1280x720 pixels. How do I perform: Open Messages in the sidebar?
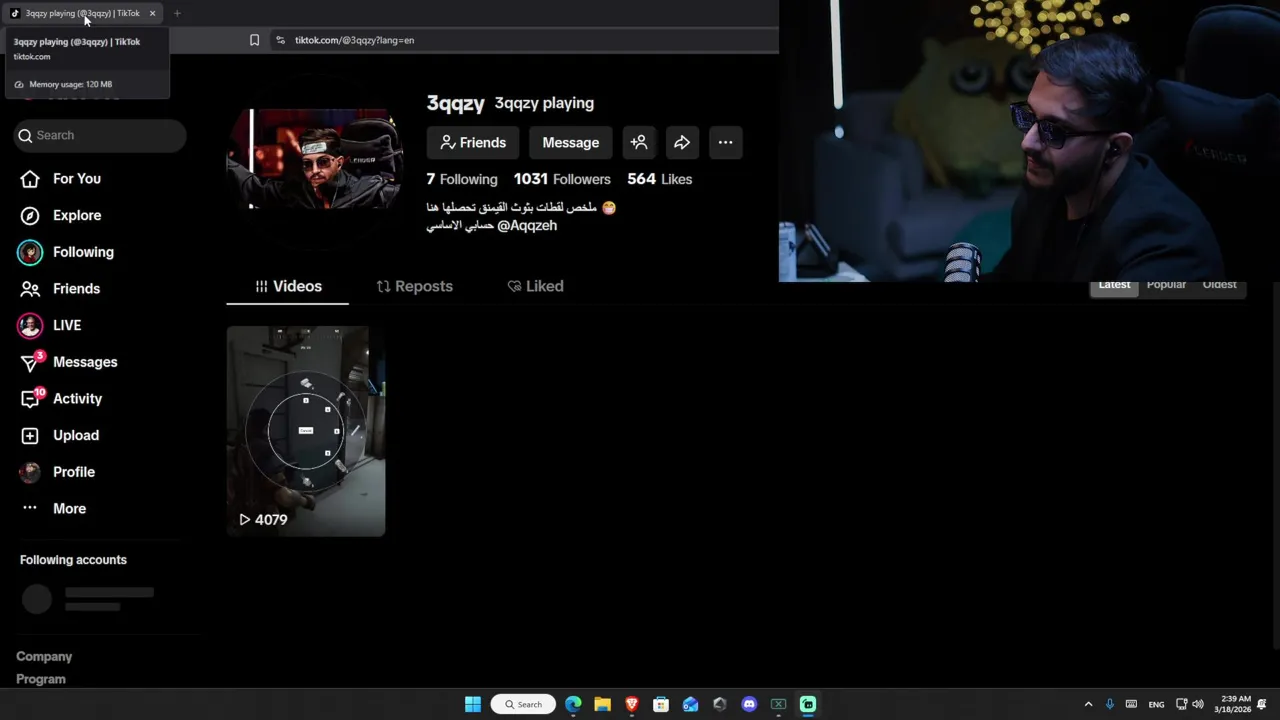[x=68, y=362]
